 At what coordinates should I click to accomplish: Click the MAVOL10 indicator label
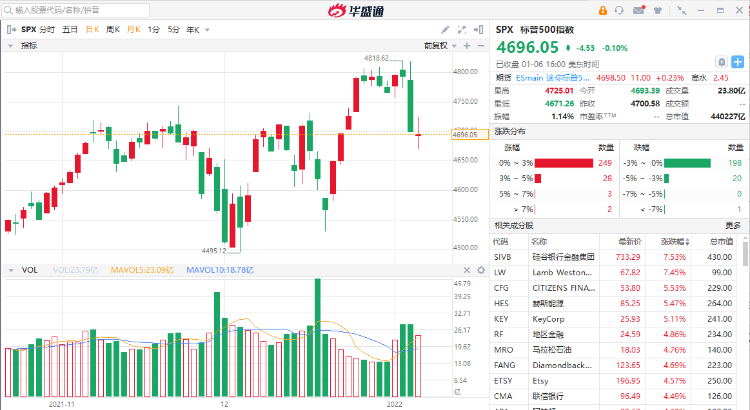coord(220,270)
